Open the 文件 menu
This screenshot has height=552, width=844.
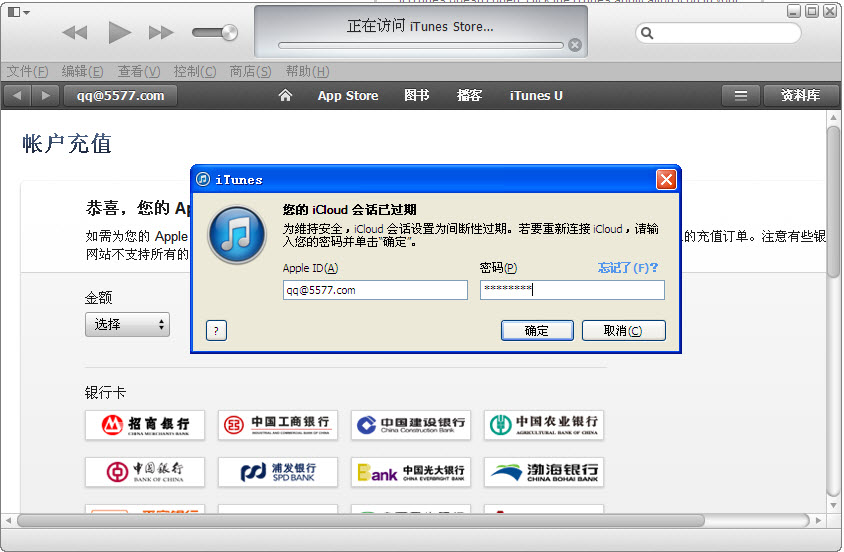point(27,71)
